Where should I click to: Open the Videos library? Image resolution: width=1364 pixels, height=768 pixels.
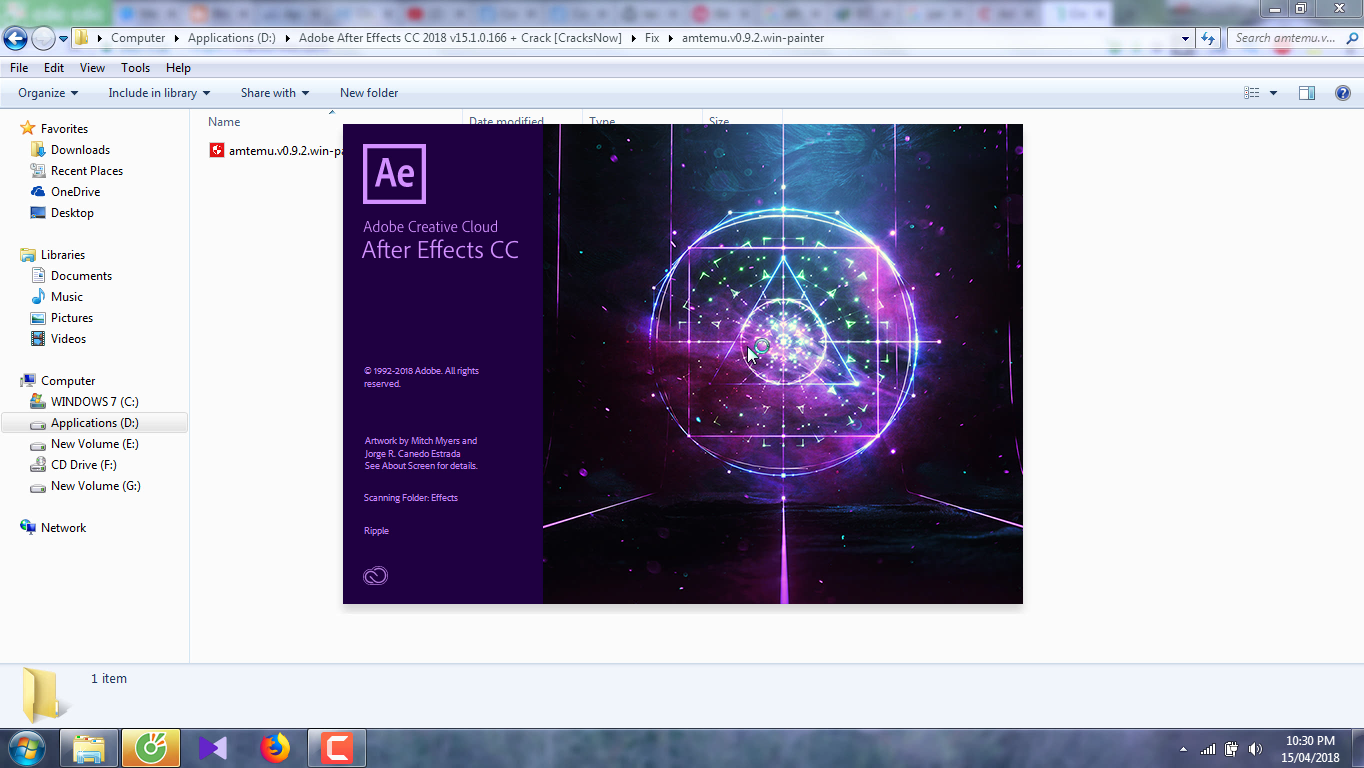click(x=68, y=339)
